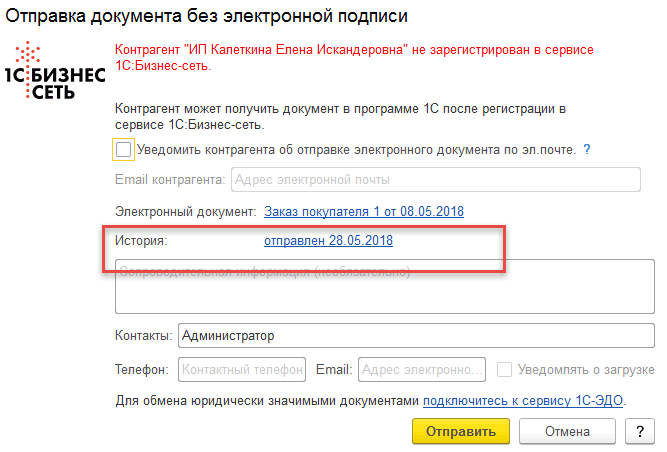This screenshot has width=667, height=452.
Task: Enable notifying counterparty by email checkbox
Action: pos(124,150)
